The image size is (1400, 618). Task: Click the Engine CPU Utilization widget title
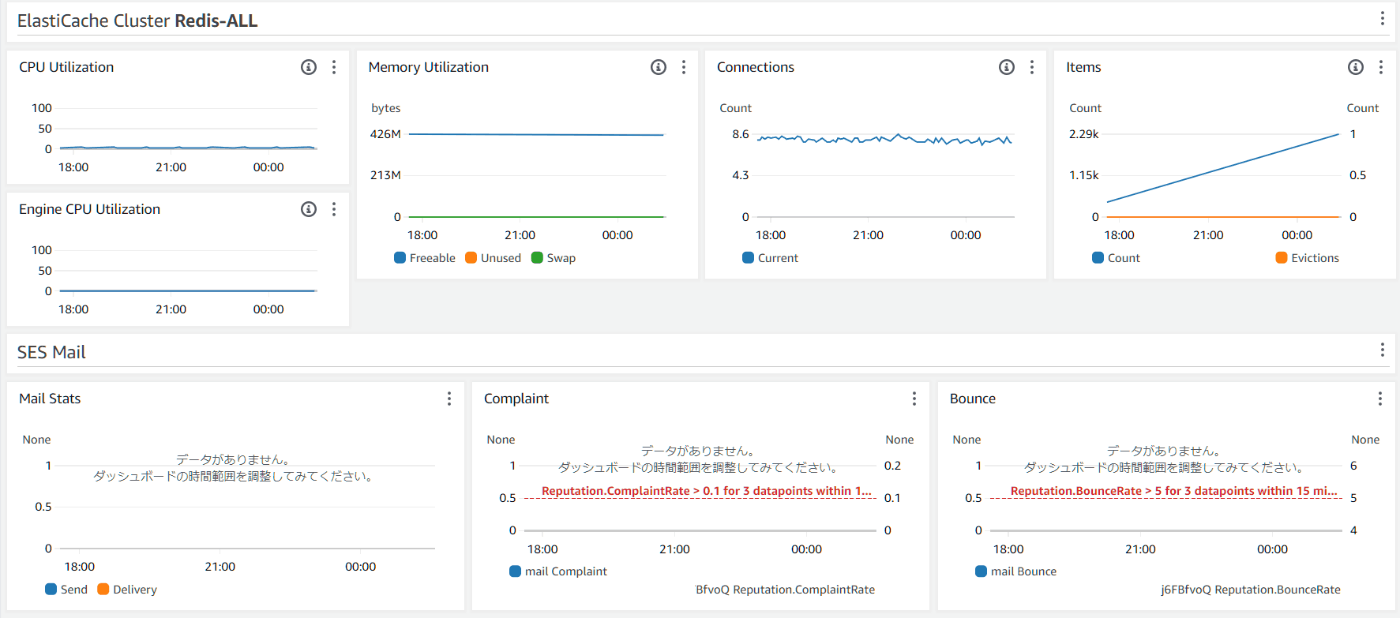89,209
